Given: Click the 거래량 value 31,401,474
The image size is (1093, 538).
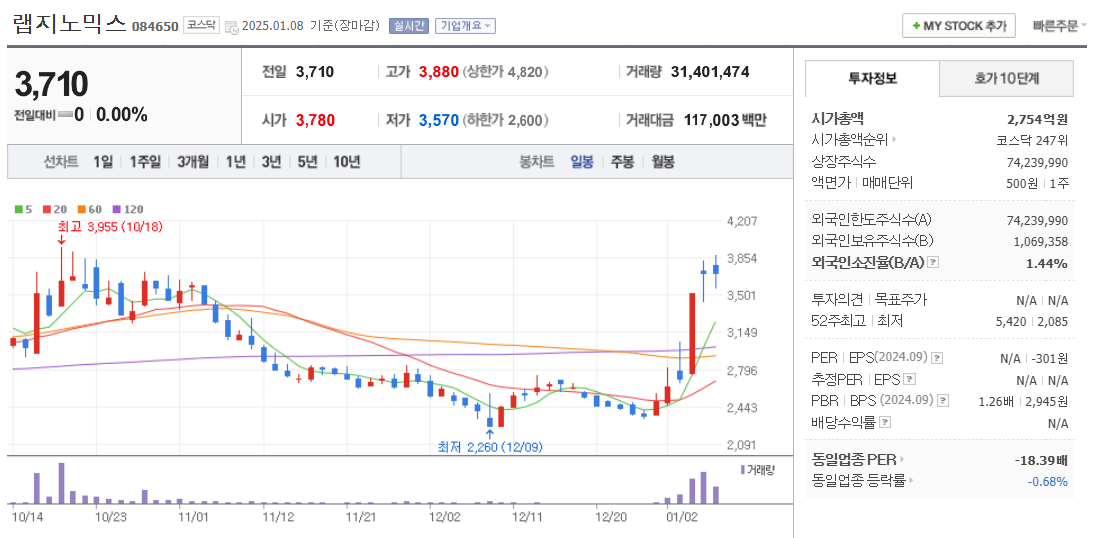Looking at the screenshot, I should coord(710,72).
